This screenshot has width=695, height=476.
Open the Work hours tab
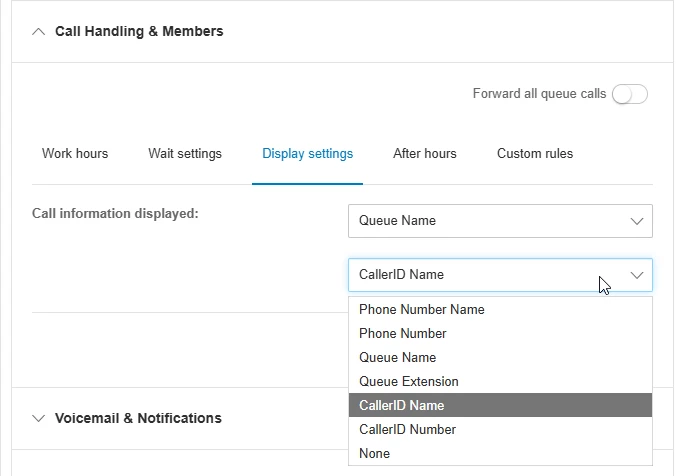(75, 154)
